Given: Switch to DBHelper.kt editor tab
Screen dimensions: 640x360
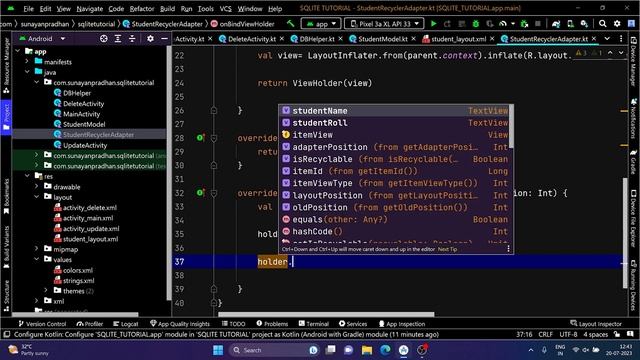Looking at the screenshot, I should 317,39.
